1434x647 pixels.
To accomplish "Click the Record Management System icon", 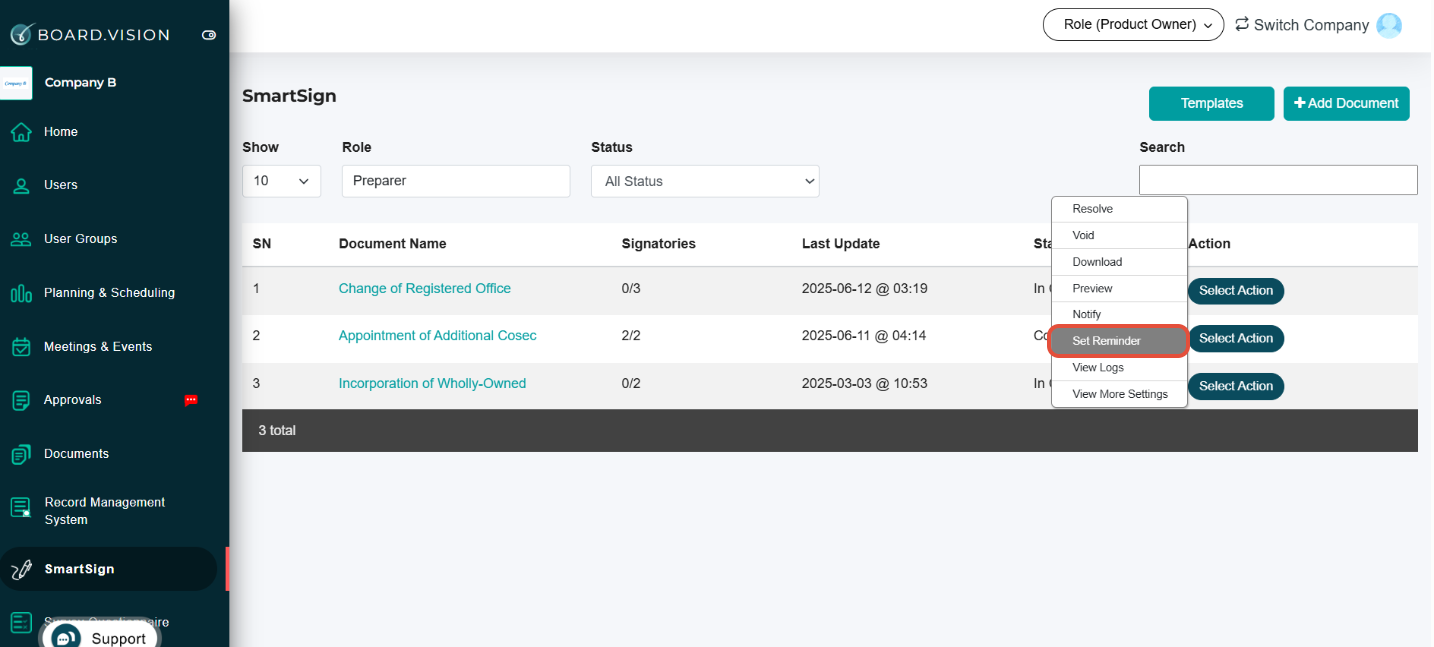I will (x=21, y=508).
